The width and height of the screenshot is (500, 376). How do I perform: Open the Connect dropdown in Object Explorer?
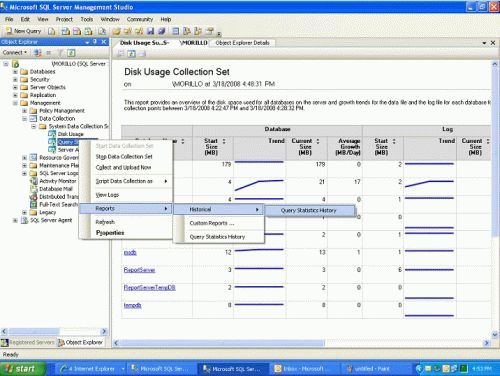[15, 53]
